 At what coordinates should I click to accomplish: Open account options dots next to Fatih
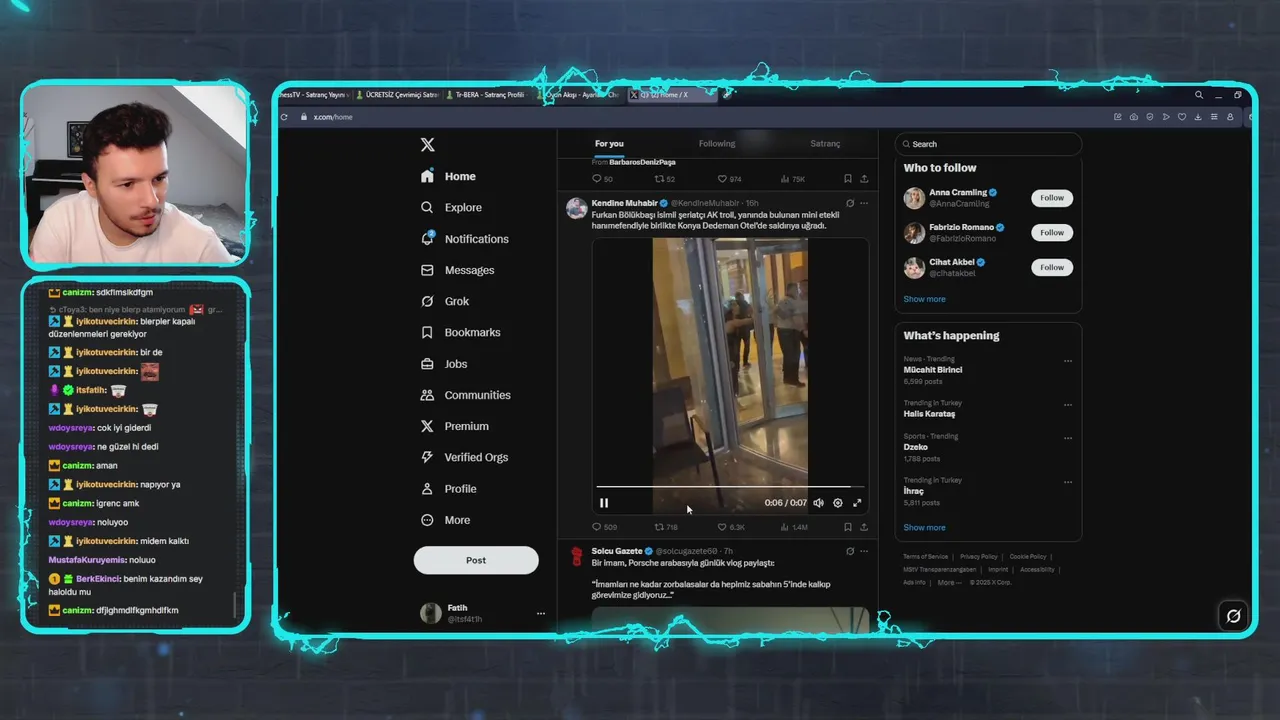coord(541,613)
